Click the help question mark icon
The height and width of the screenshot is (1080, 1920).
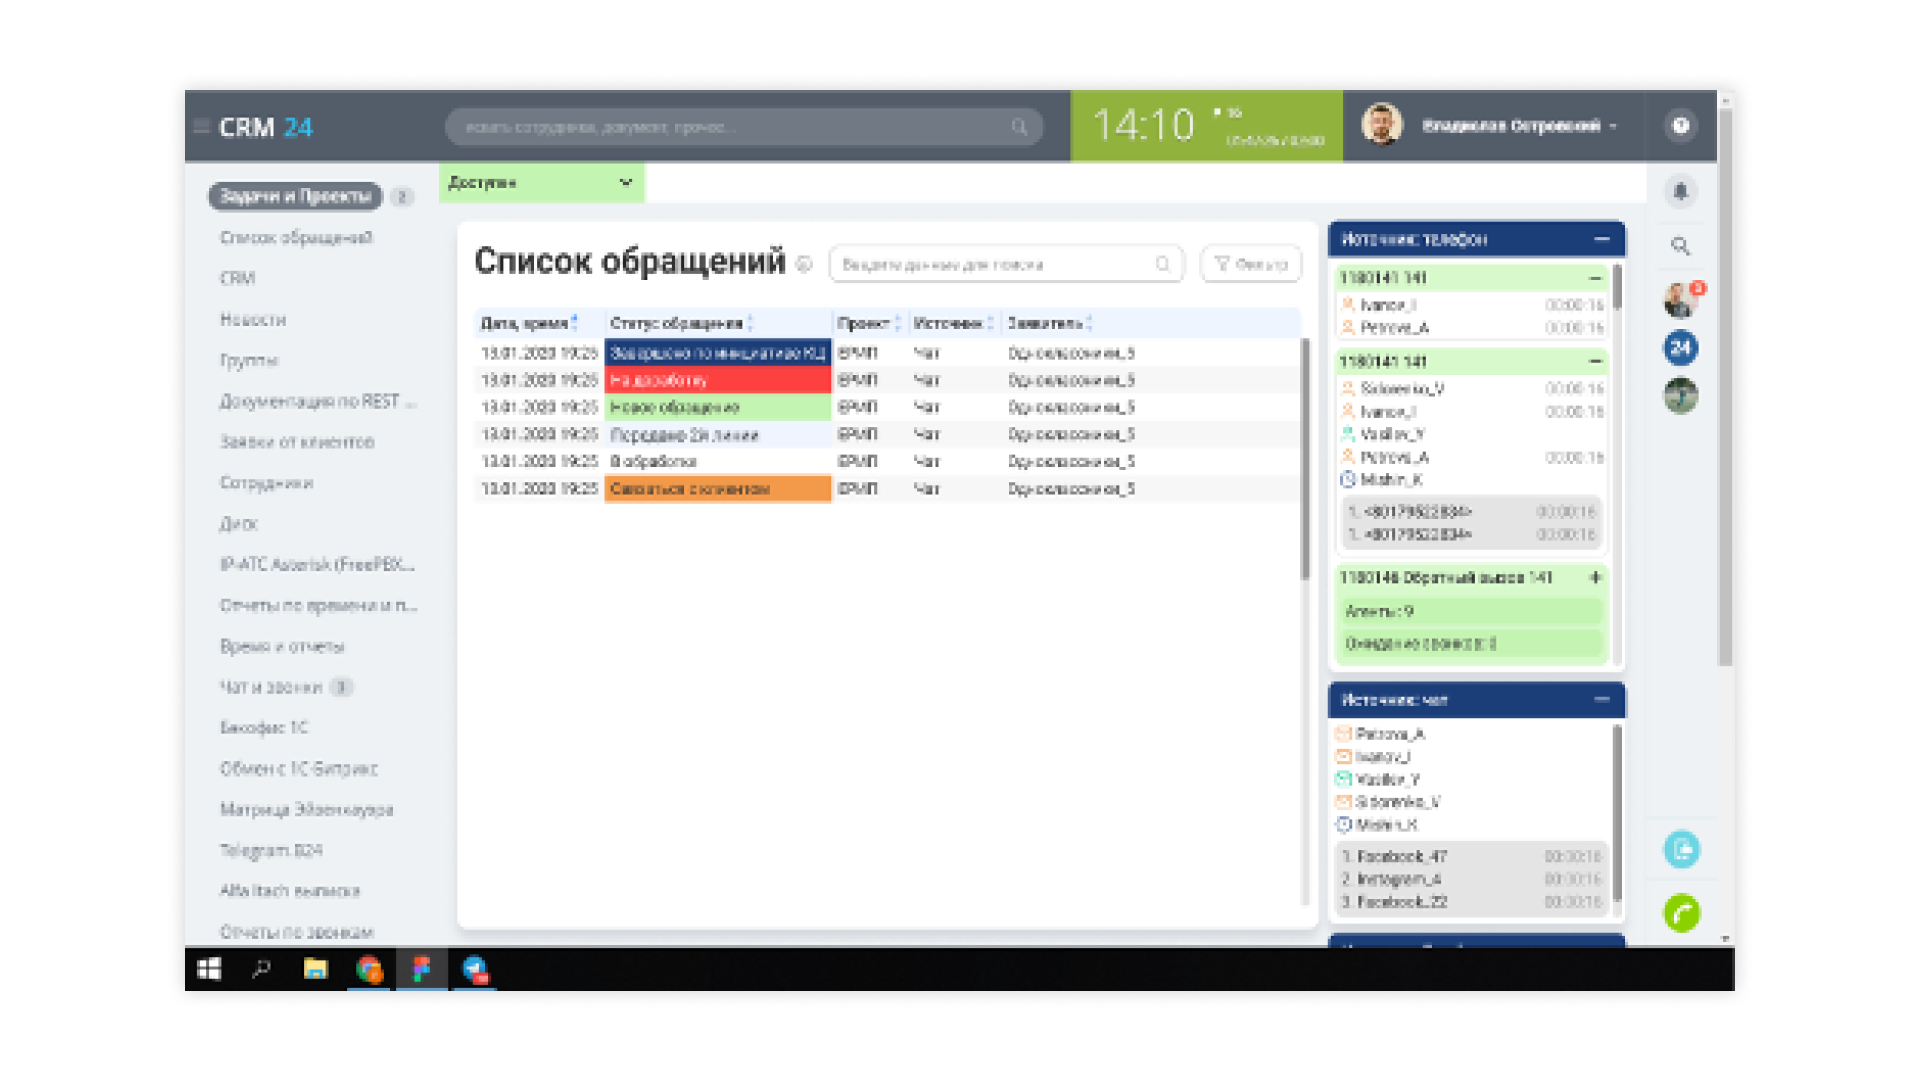tap(1681, 126)
